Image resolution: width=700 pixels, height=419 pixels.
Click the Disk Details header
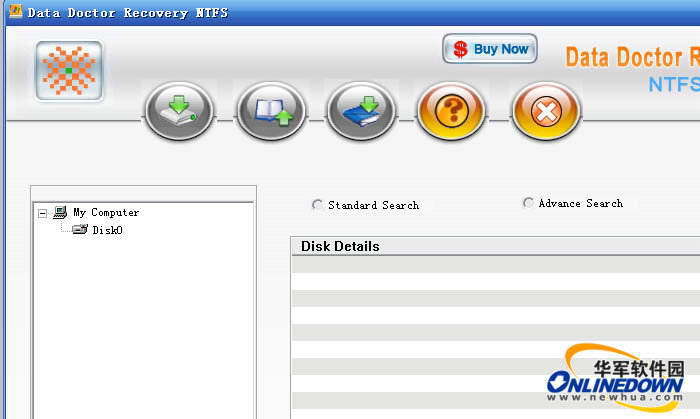(496, 246)
